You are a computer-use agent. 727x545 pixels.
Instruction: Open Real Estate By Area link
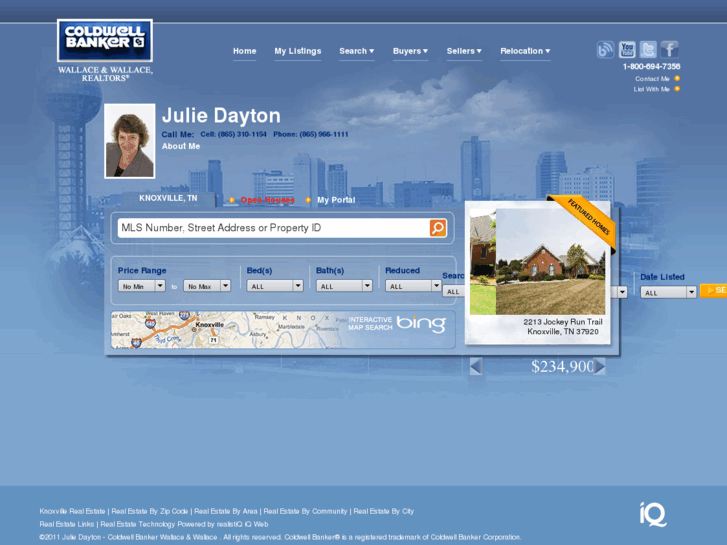[226, 511]
